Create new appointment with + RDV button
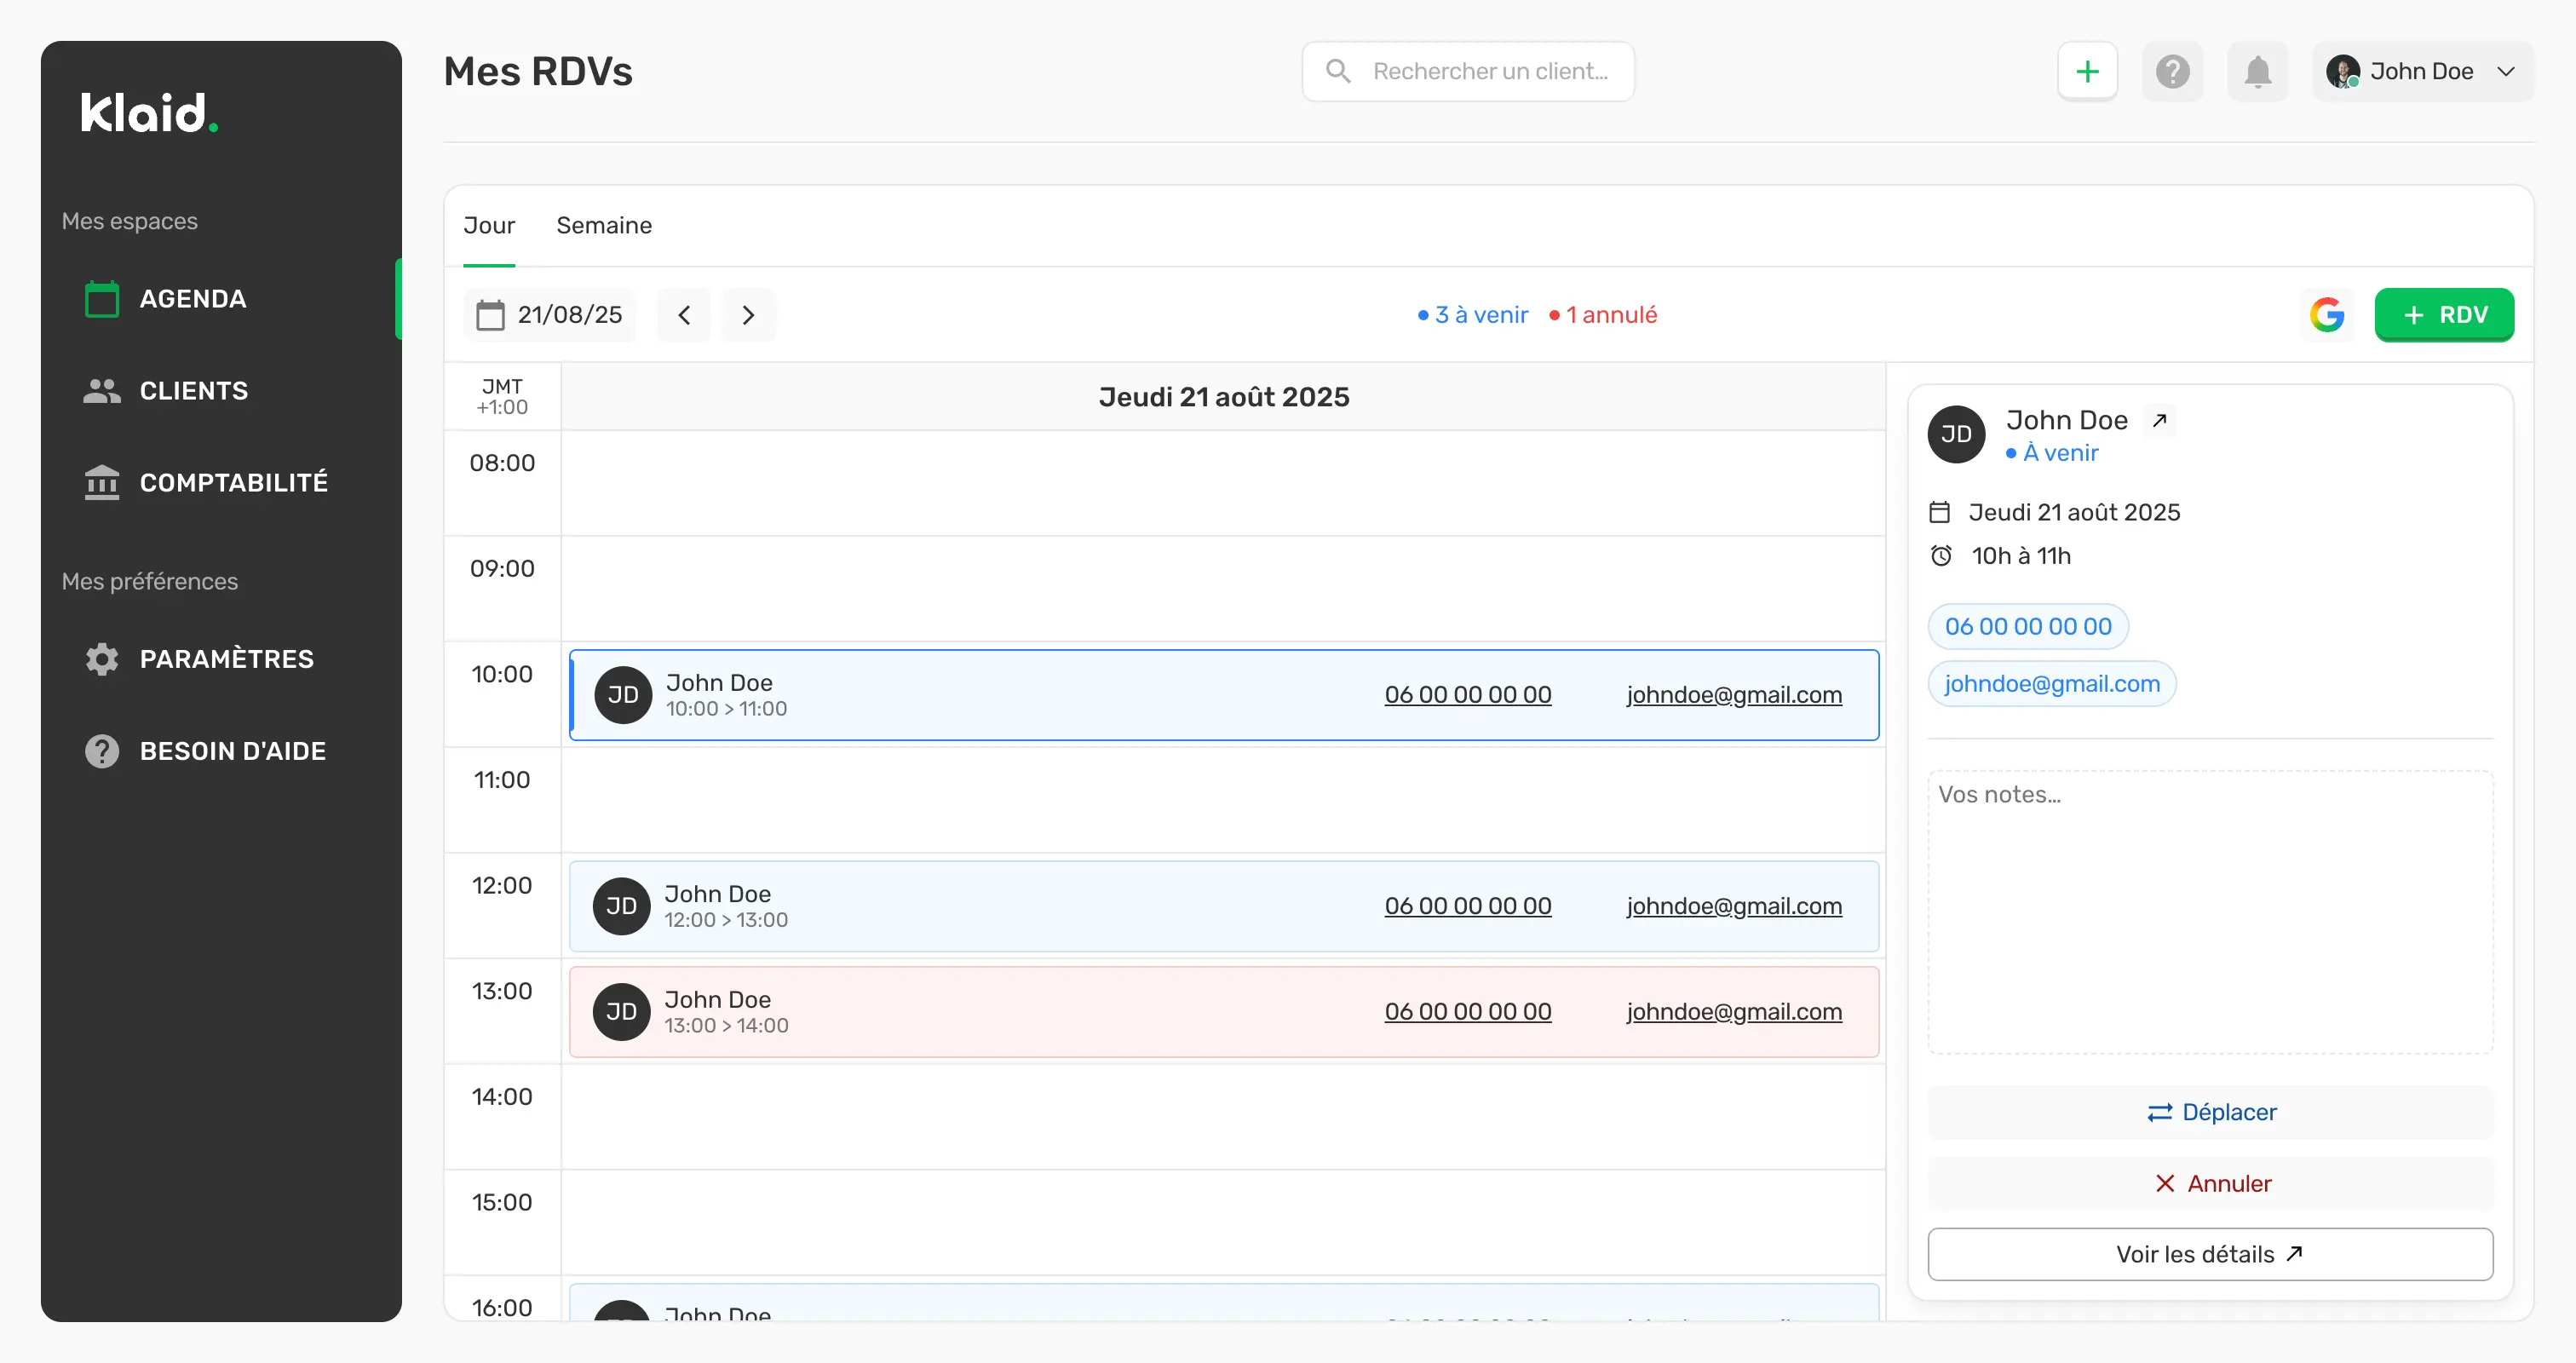This screenshot has width=2576, height=1363. (x=2444, y=314)
